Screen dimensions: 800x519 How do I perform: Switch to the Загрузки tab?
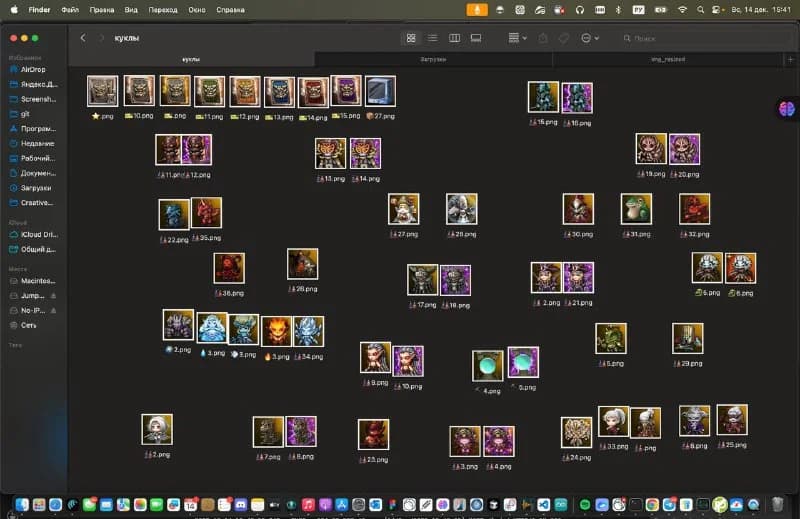[x=433, y=60]
